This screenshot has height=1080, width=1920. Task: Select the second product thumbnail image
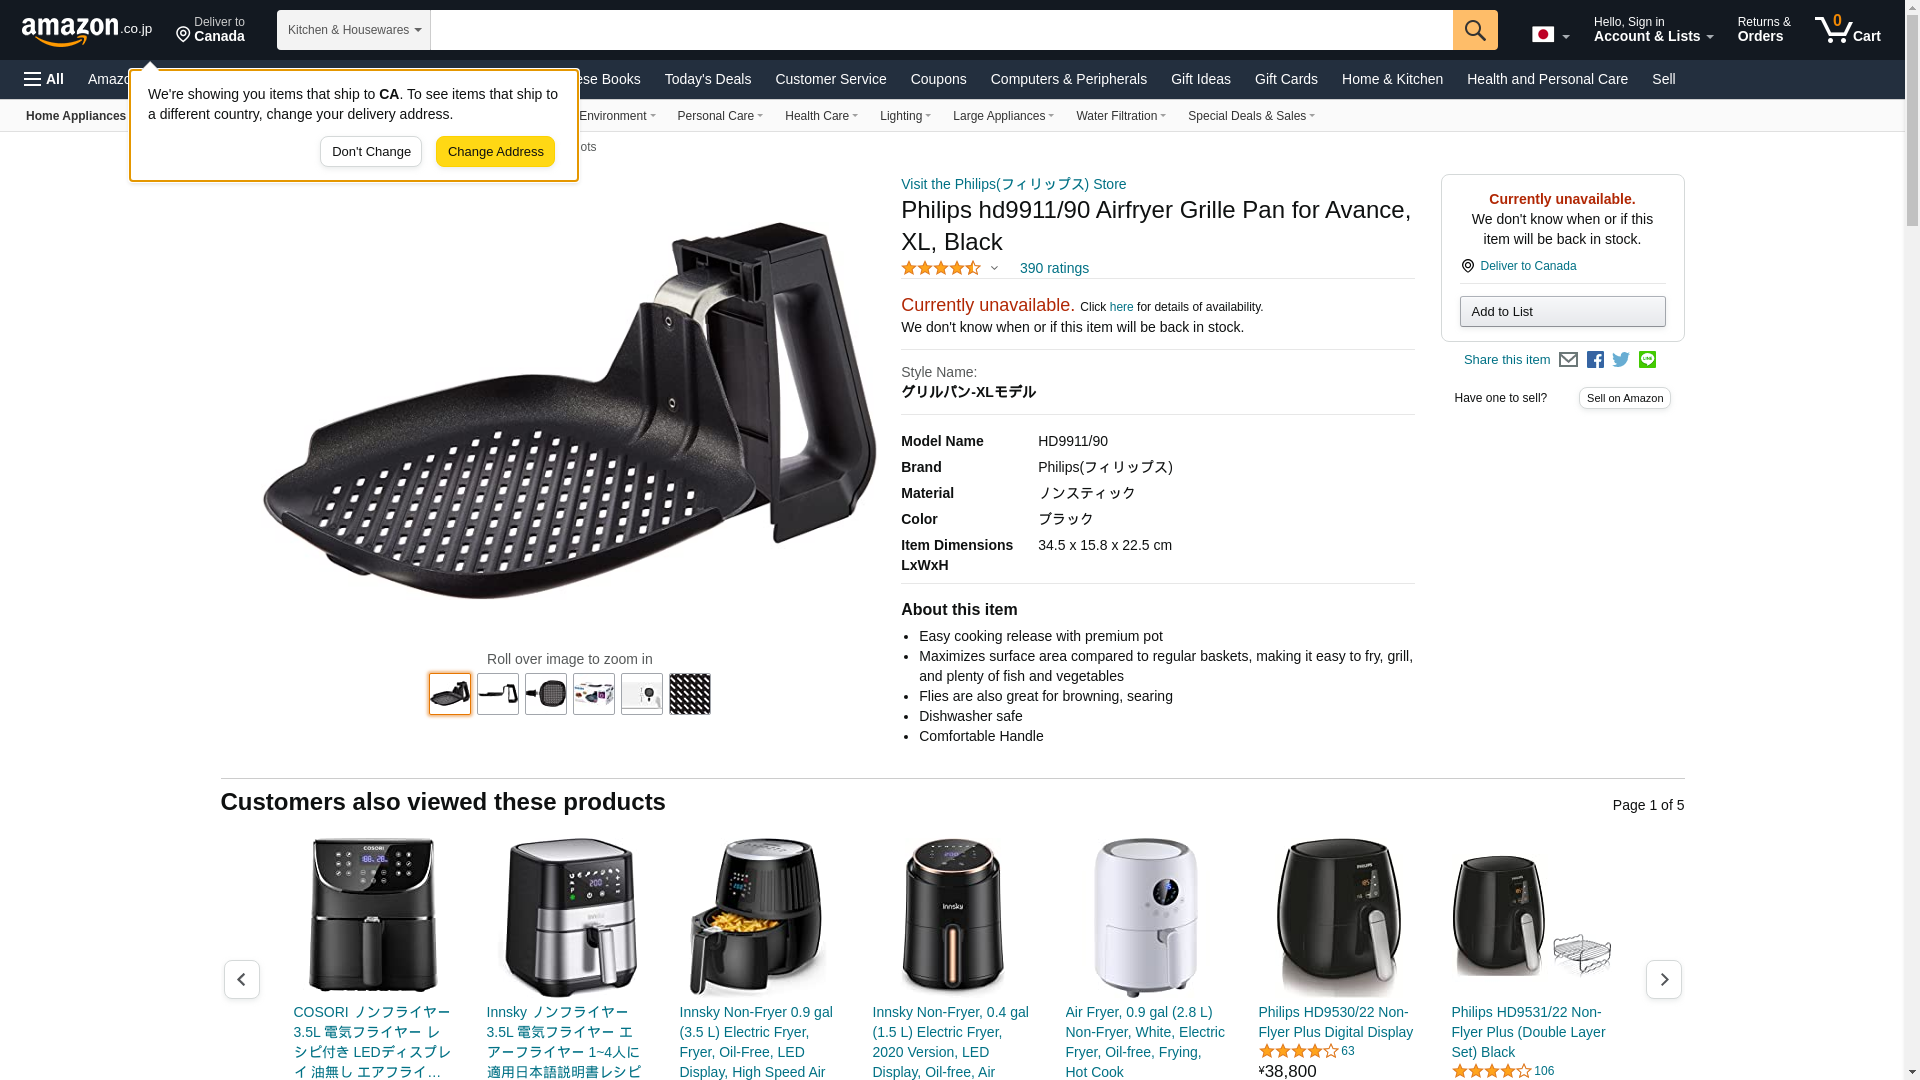pyautogui.click(x=498, y=694)
